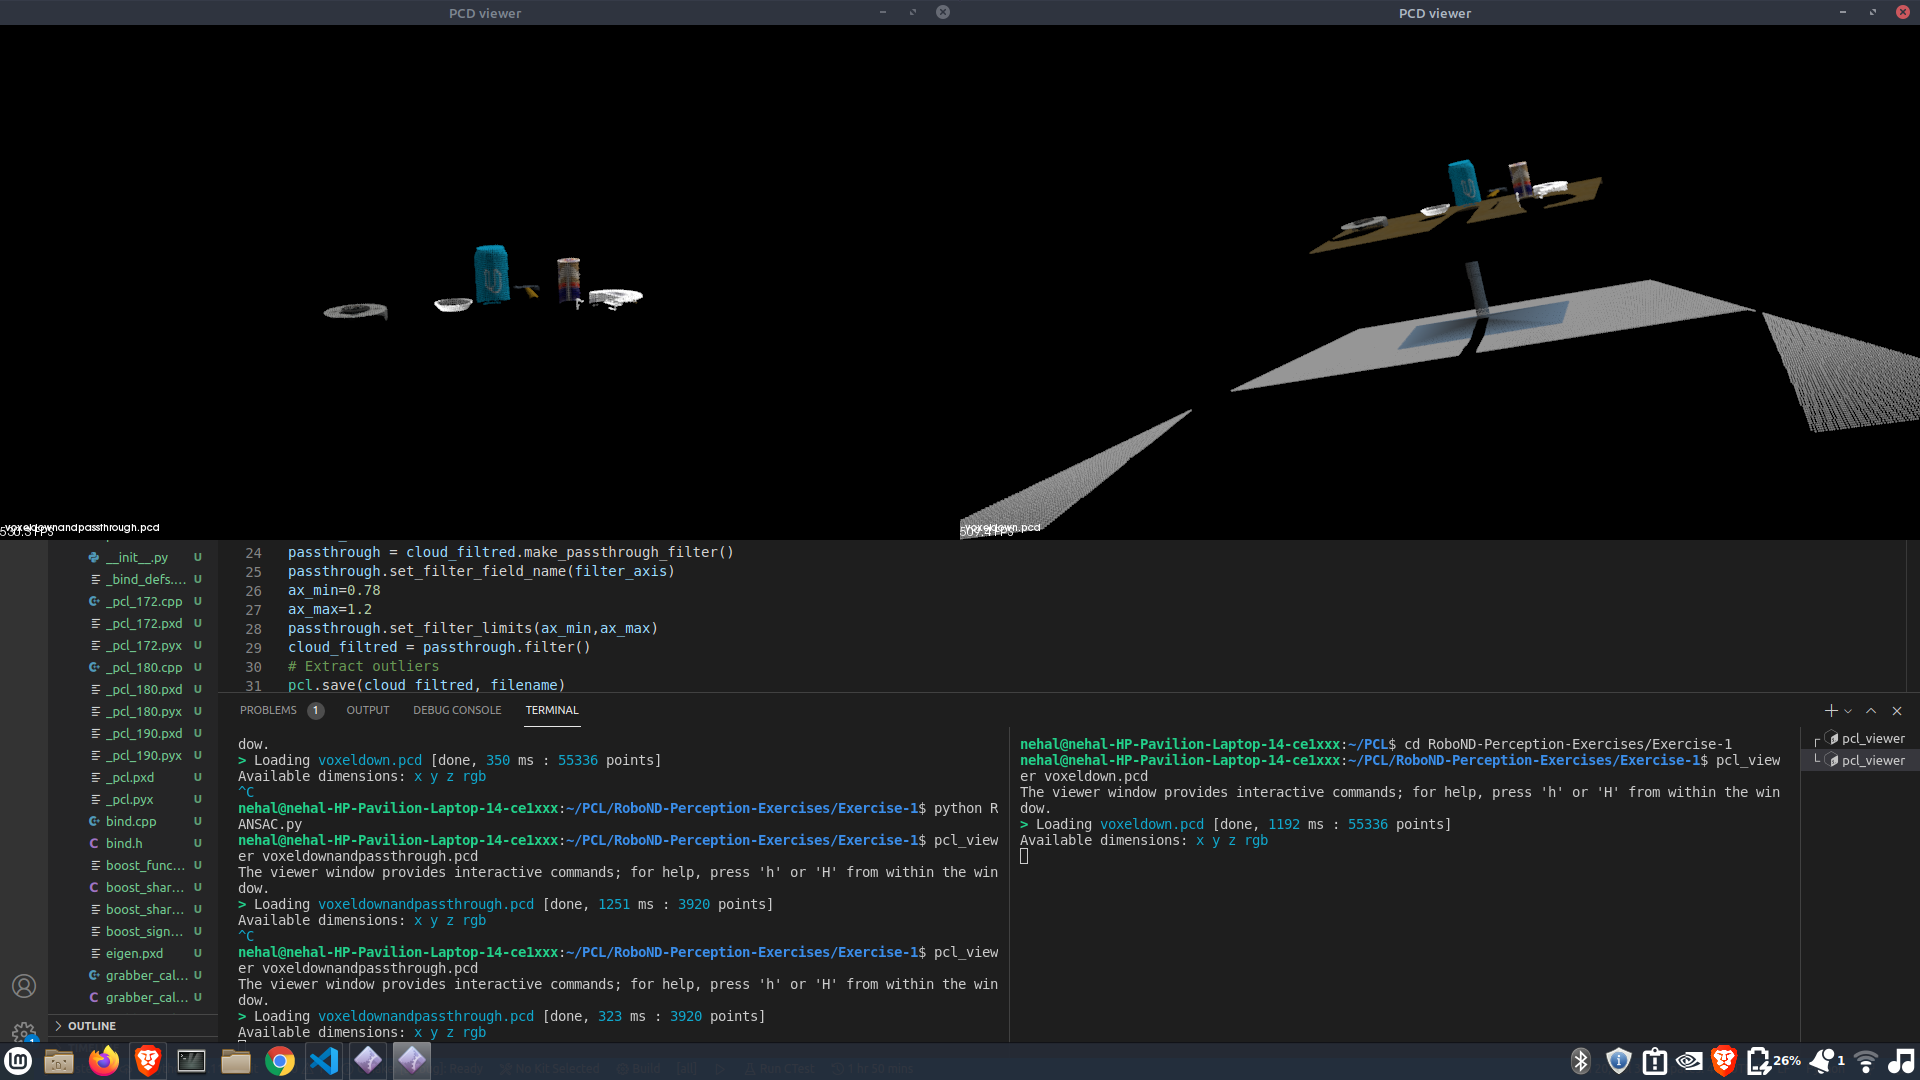Expand the OUTLINE section
The image size is (1920, 1080).
pos(91,1026)
